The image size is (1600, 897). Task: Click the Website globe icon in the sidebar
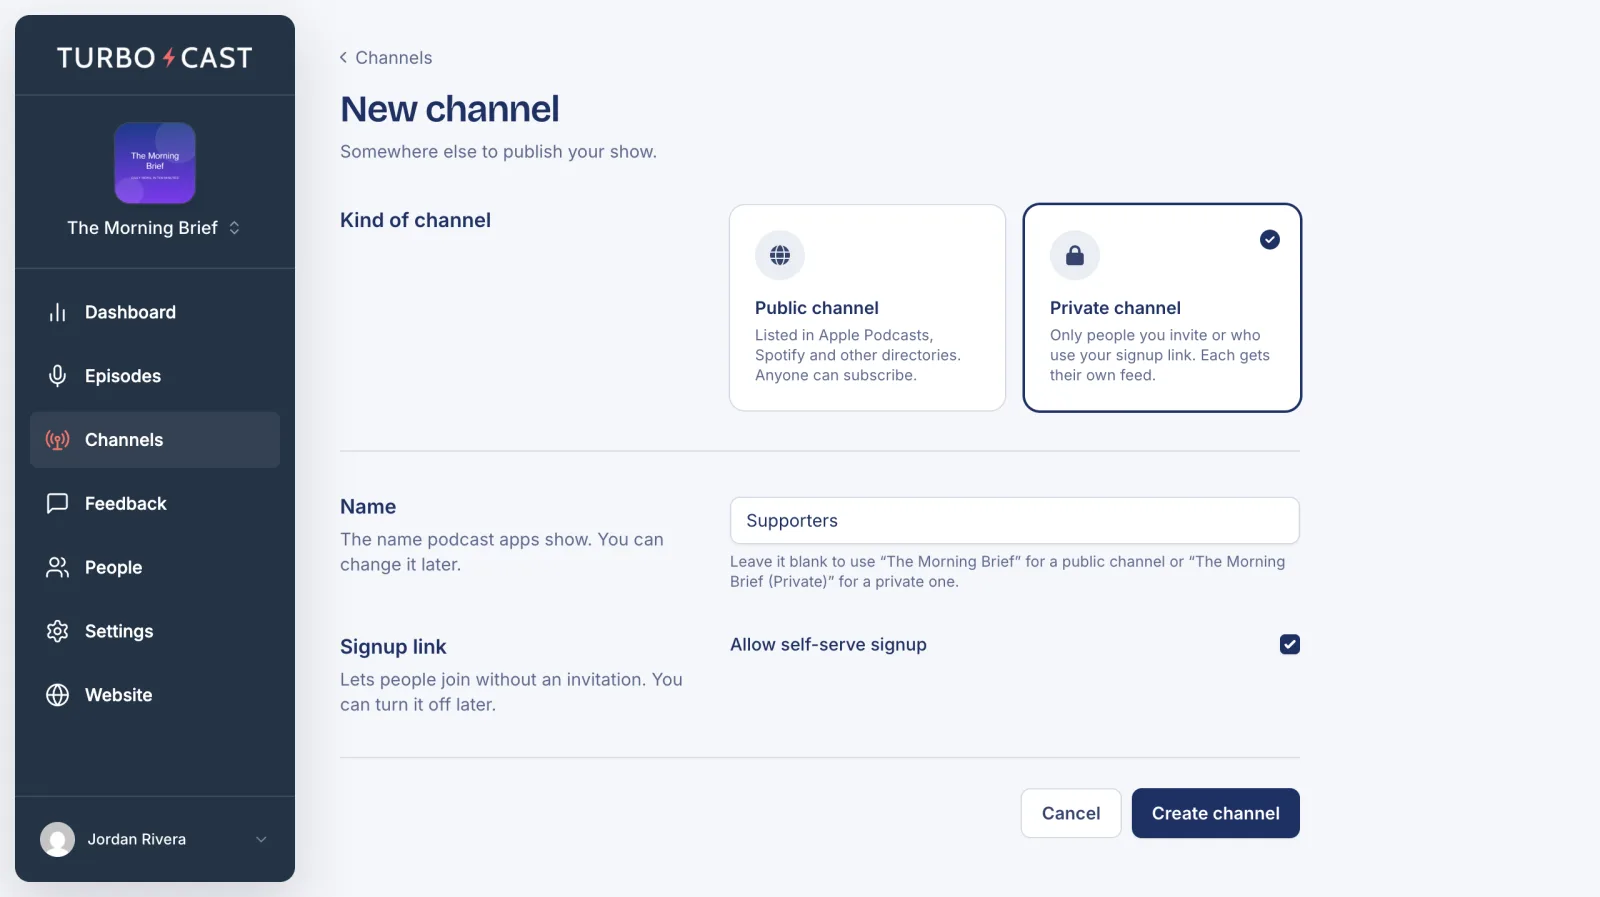[57, 695]
